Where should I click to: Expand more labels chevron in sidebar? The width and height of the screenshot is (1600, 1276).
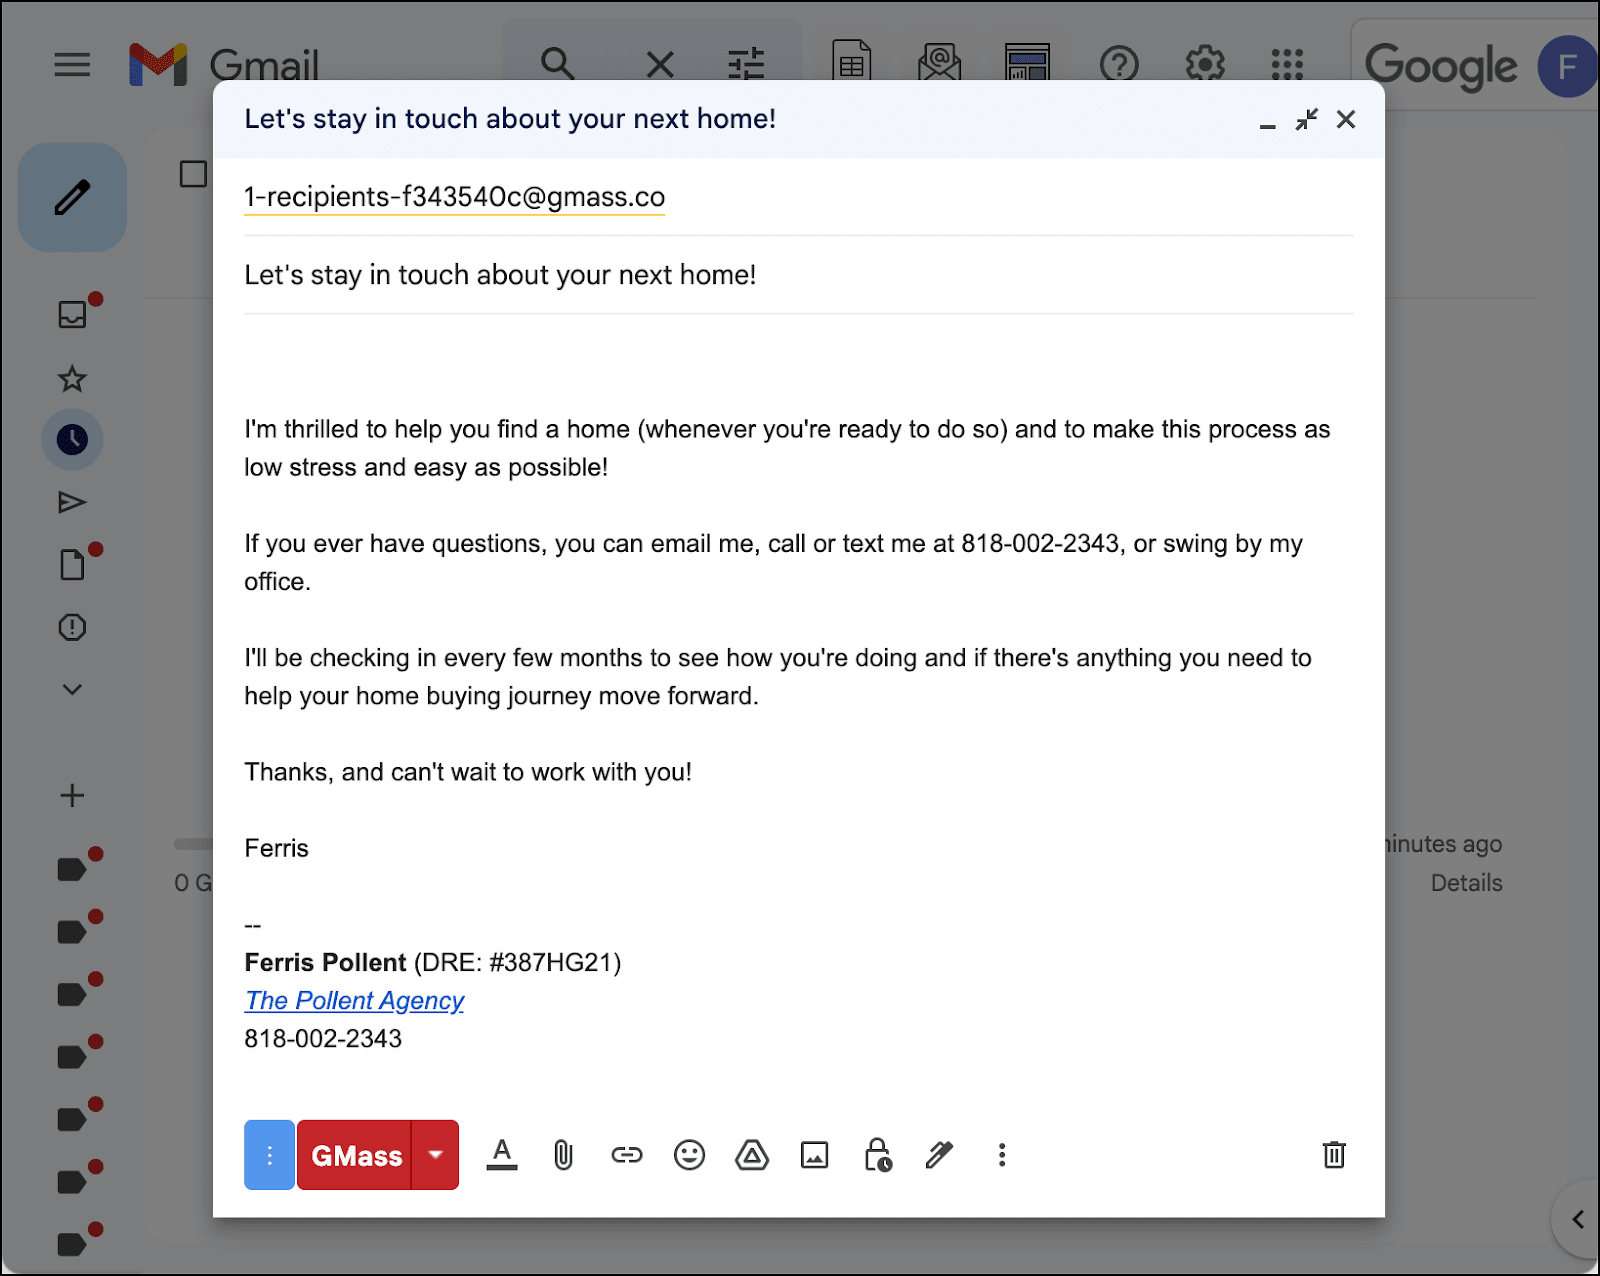point(72,690)
